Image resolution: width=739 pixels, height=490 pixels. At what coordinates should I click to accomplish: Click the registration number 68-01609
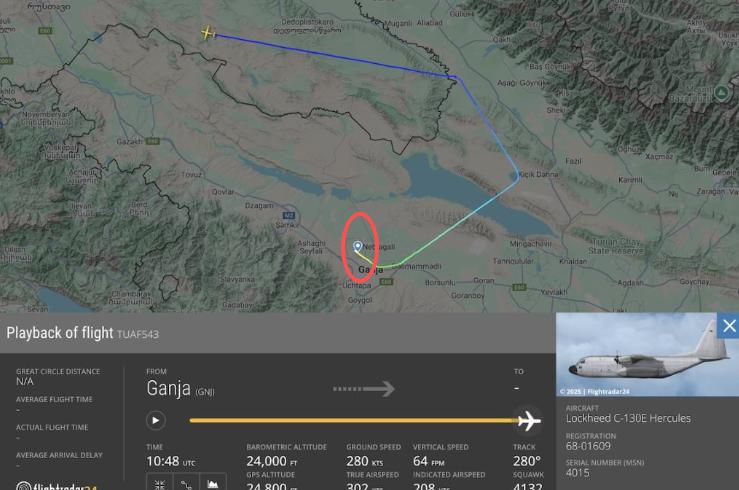pyautogui.click(x=588, y=446)
